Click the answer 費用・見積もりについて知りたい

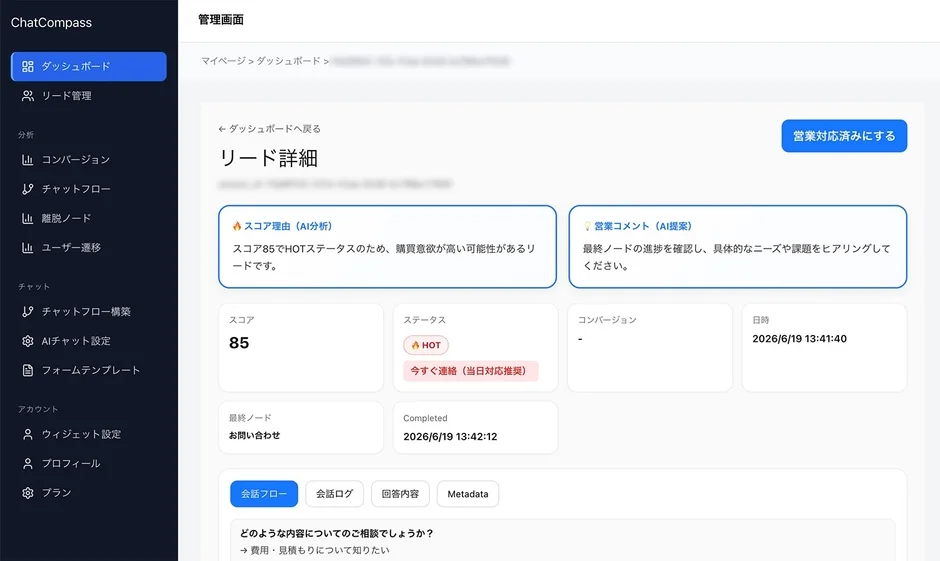(x=320, y=550)
